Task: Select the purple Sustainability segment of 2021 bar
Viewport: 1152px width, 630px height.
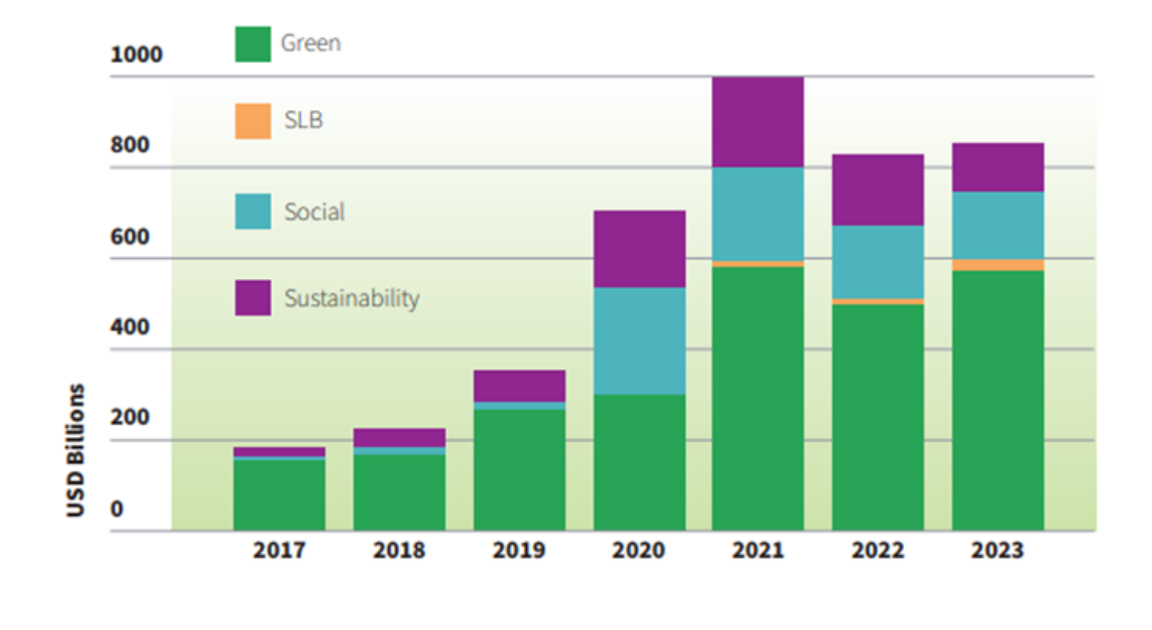Action: click(758, 122)
